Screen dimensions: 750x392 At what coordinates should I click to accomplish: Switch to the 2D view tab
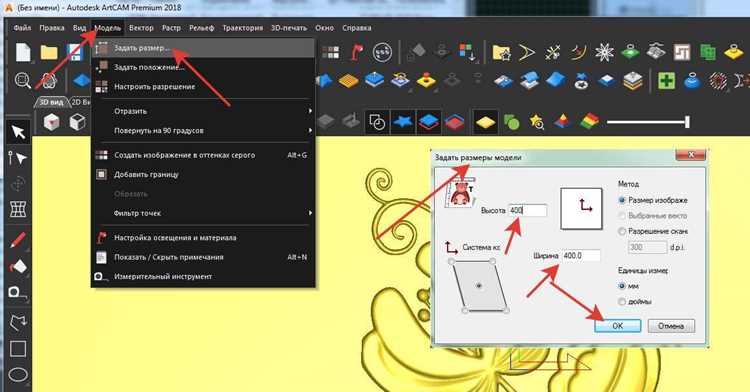coord(80,102)
